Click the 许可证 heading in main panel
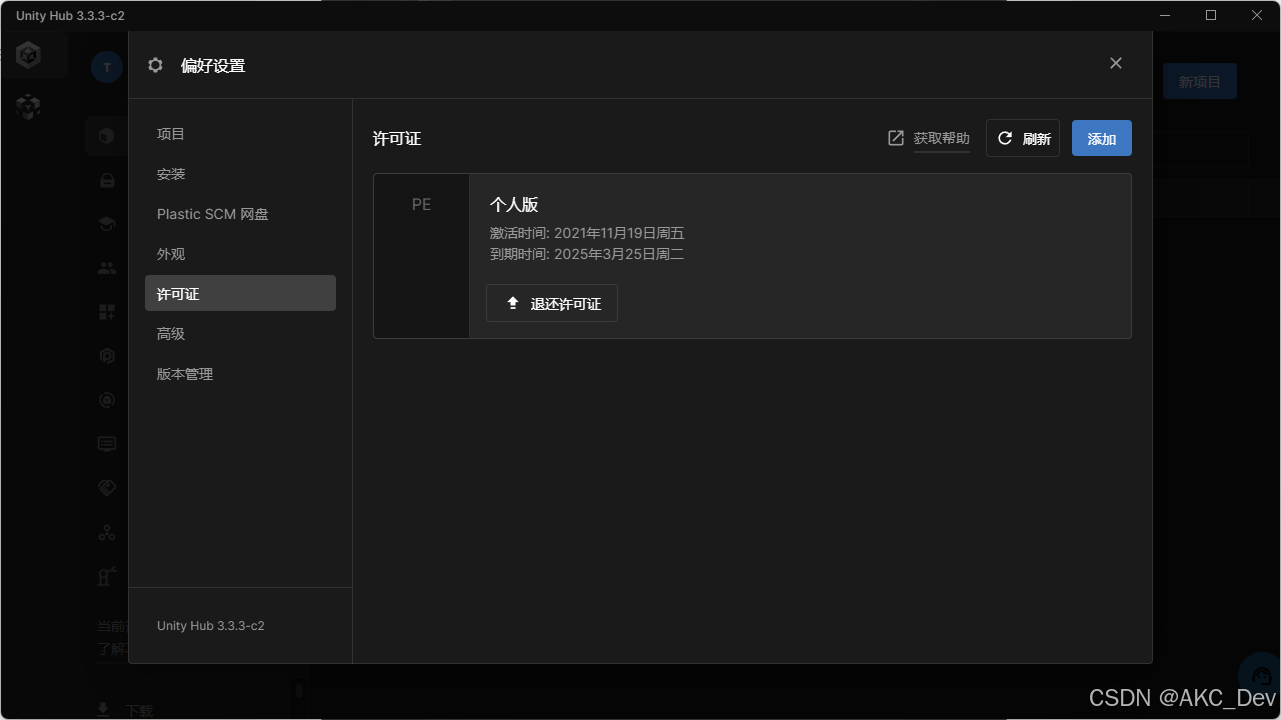The width and height of the screenshot is (1281, 720). [x=397, y=139]
